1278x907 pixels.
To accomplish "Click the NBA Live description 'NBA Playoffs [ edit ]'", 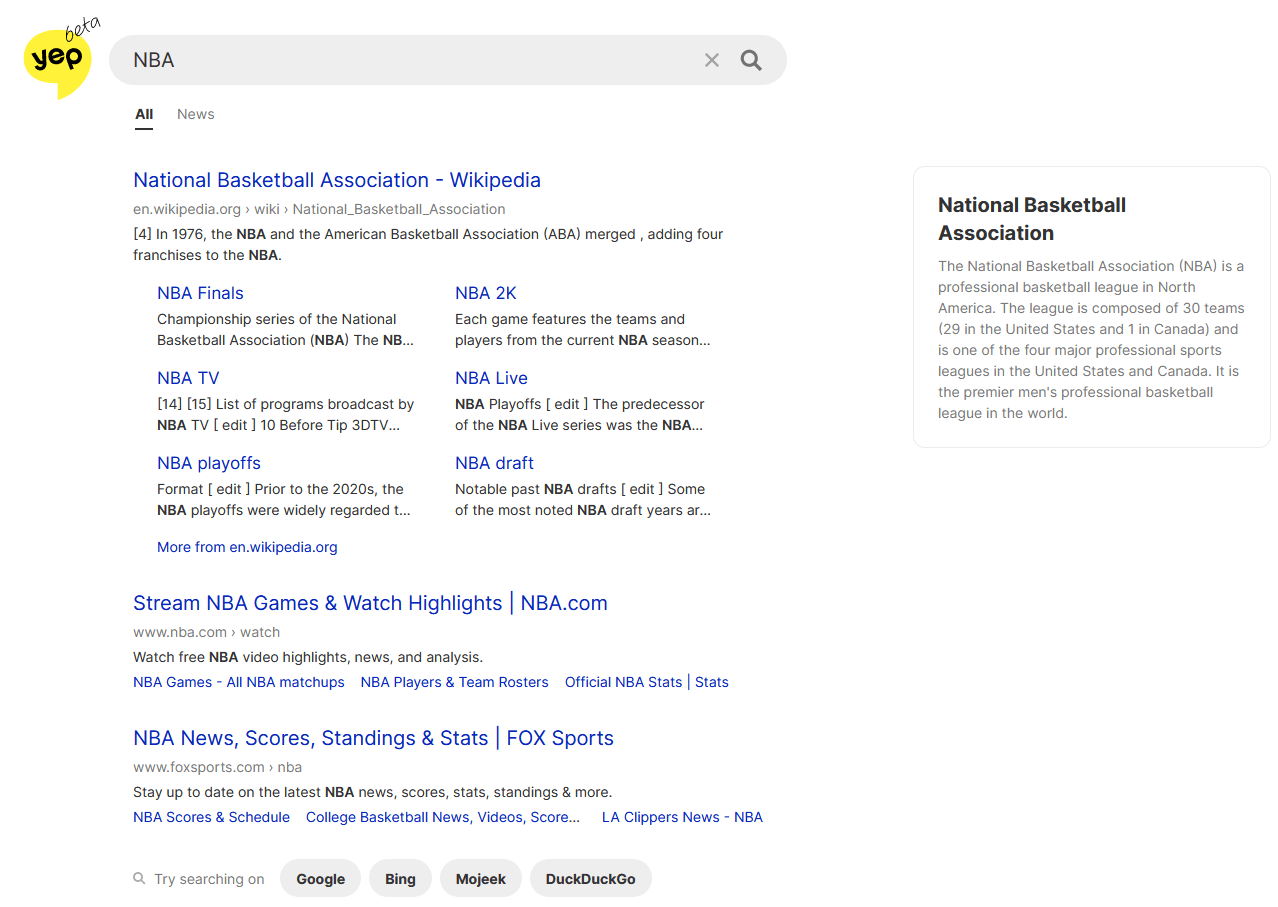I will pos(580,415).
